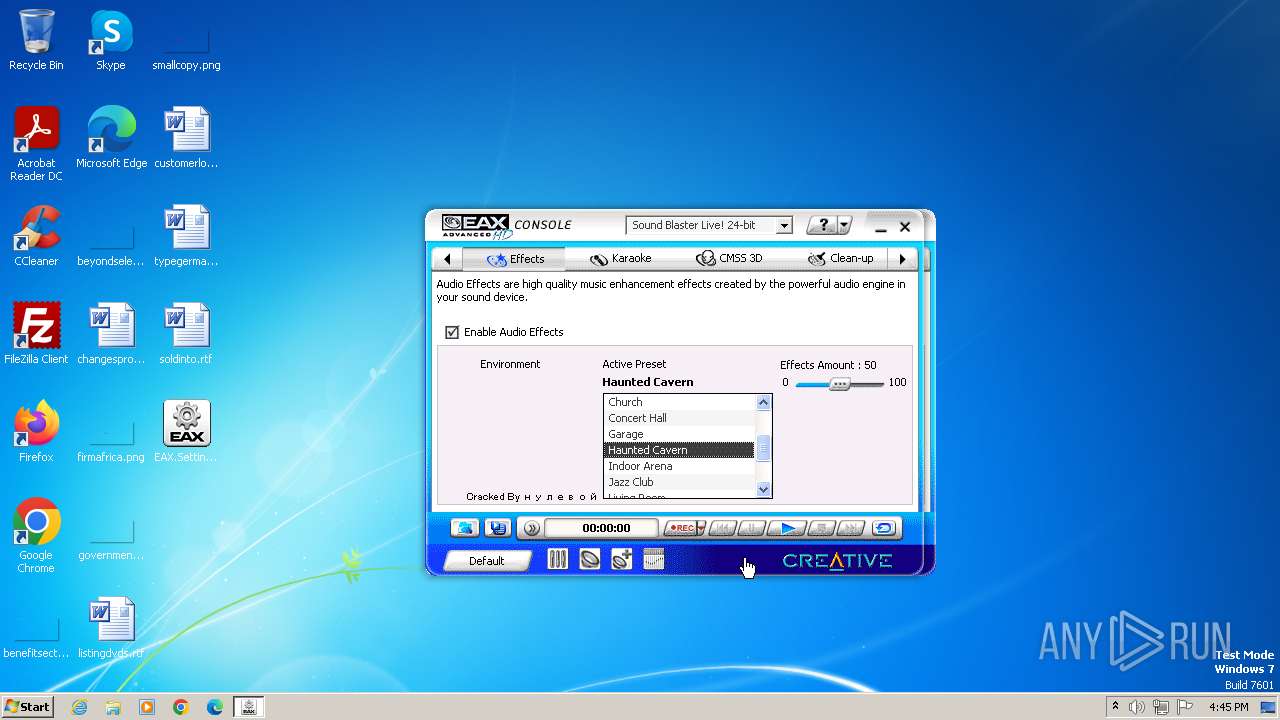Image resolution: width=1280 pixels, height=720 pixels.
Task: Open the Firefox desktop shortcut
Action: click(36, 432)
